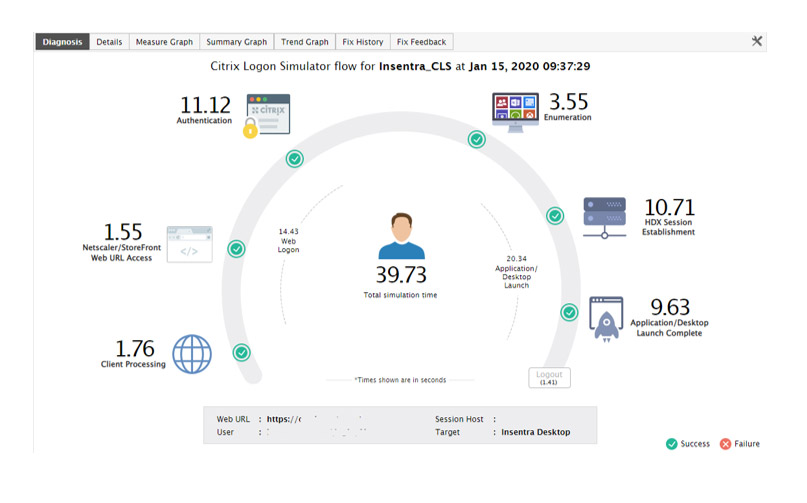Screen dimensions: 807x503
Task: Select the Summary Graph tab
Action: coord(237,42)
